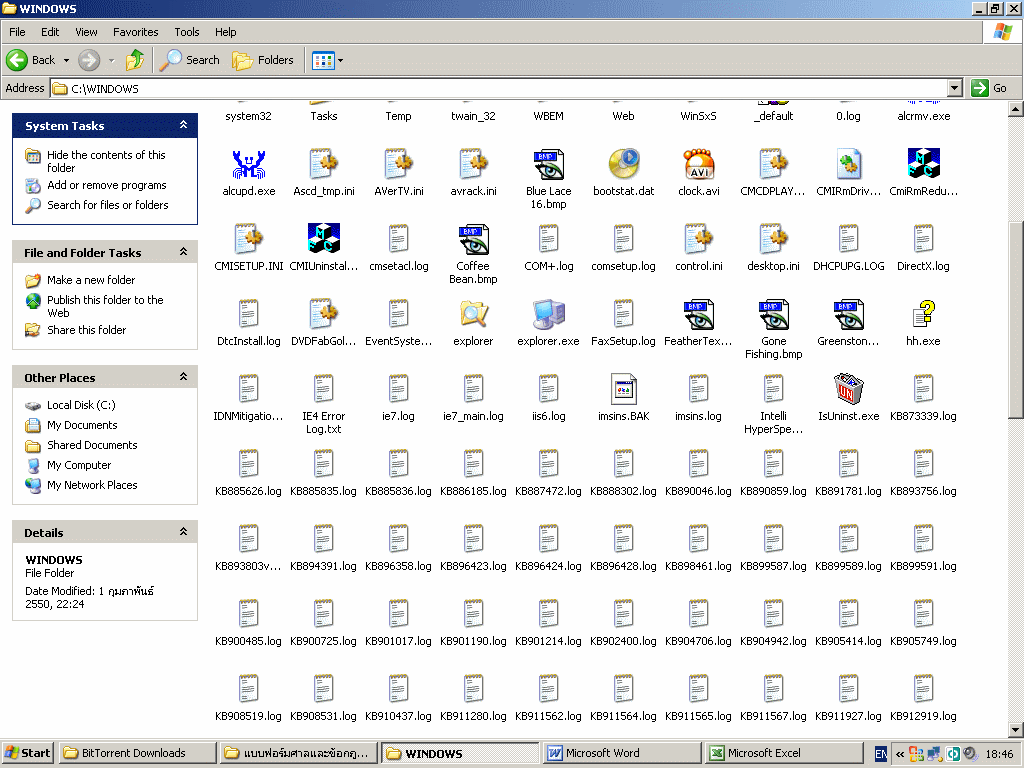Select the CMISETUP.INI settings icon
Screen dimensions: 1024x768
click(248, 239)
